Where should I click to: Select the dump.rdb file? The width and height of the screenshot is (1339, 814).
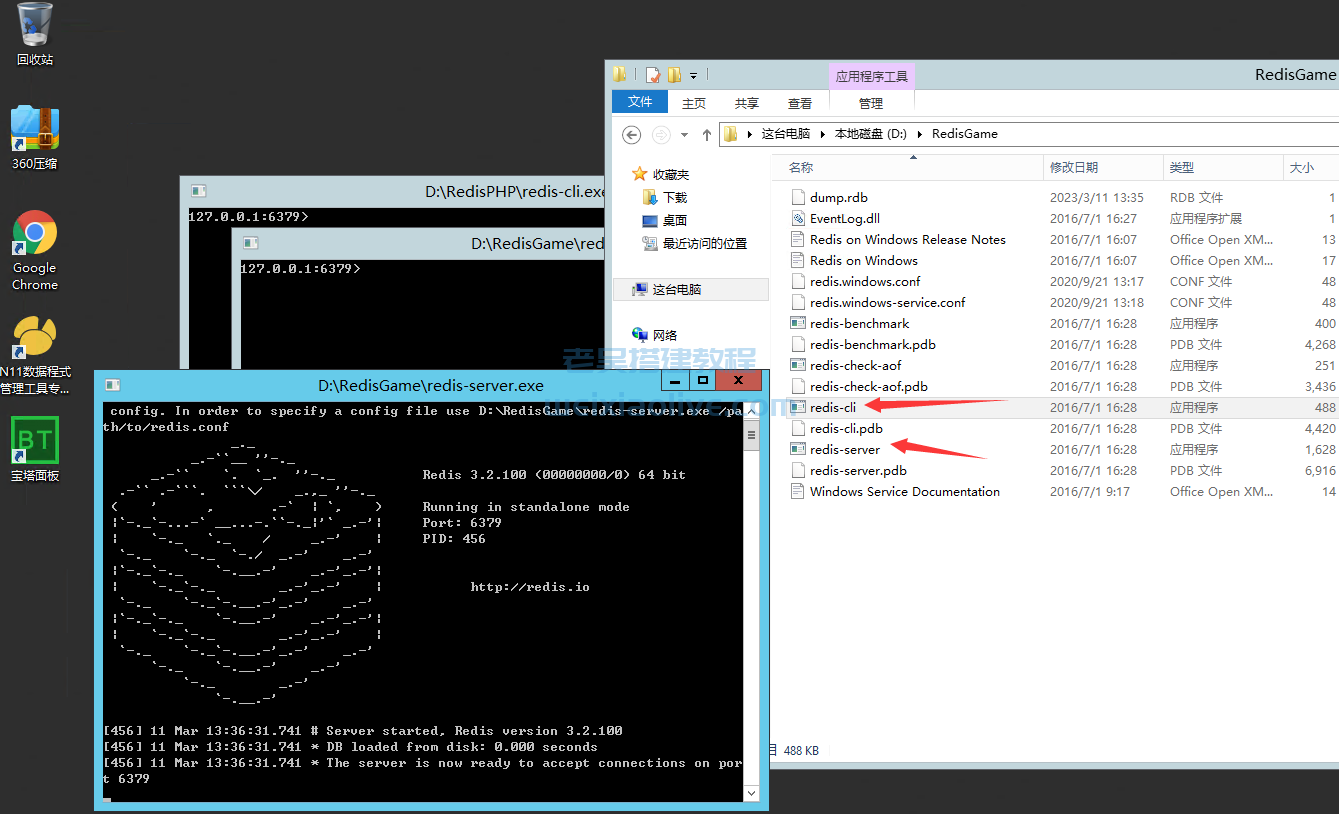[x=838, y=197]
